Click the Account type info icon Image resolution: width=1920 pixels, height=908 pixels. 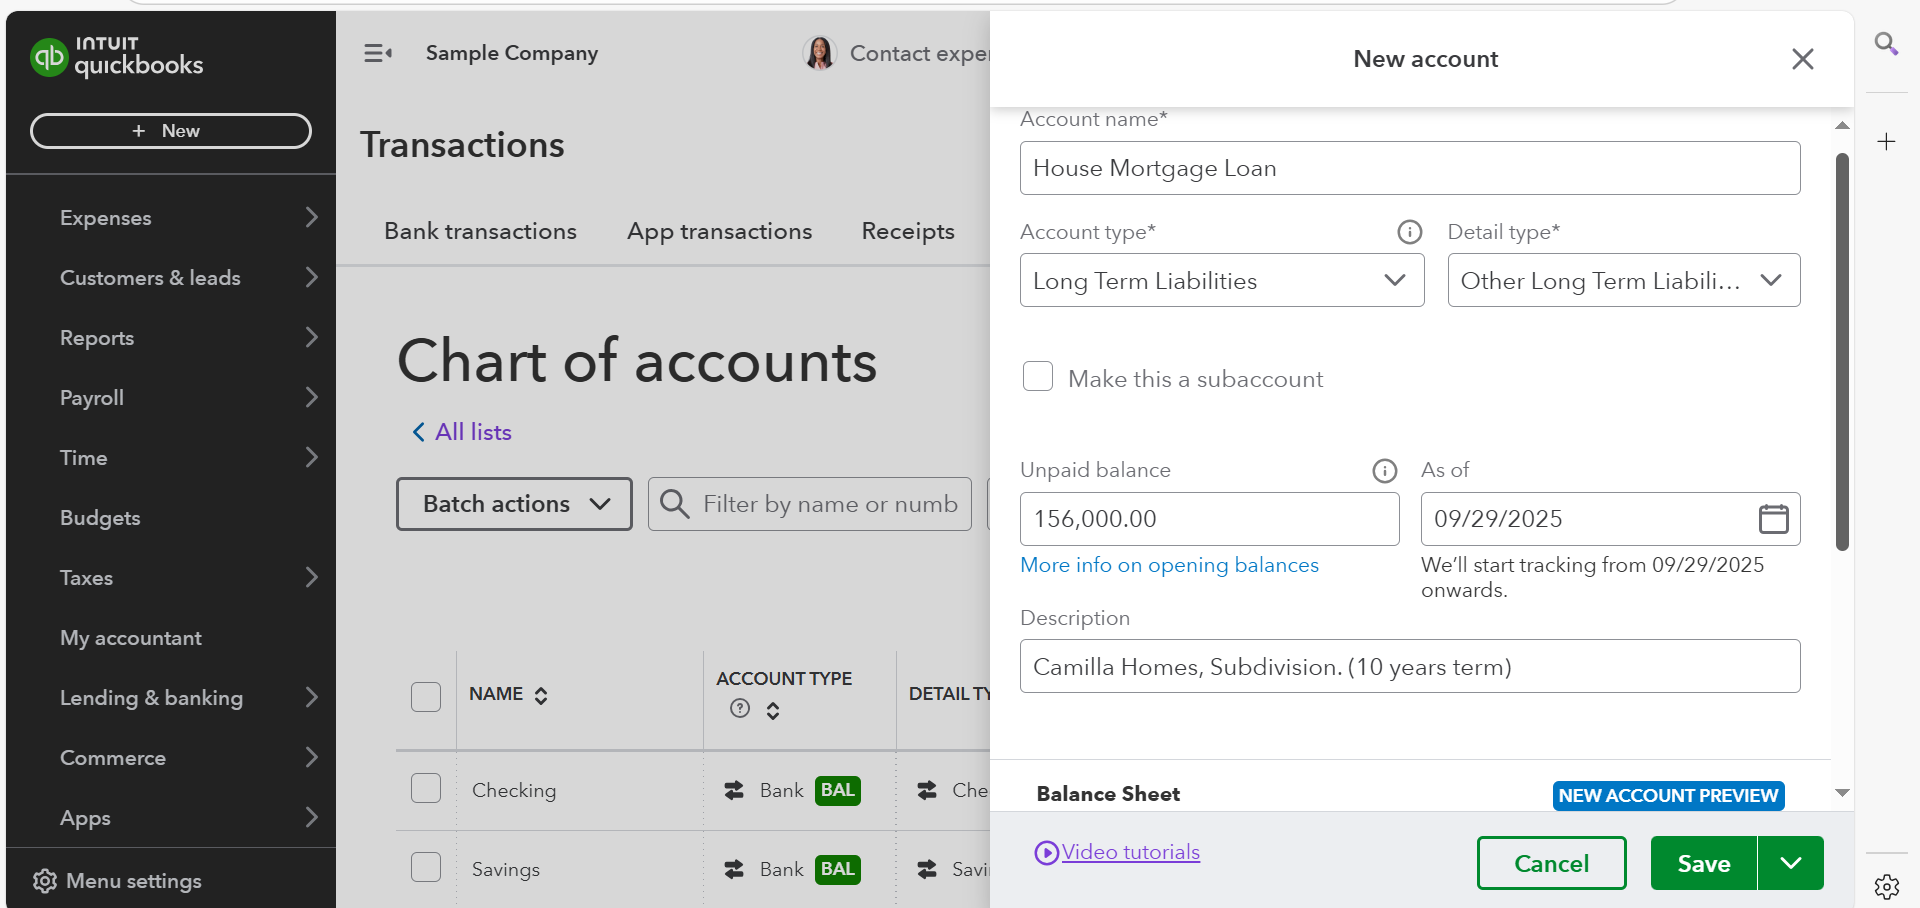1409,232
